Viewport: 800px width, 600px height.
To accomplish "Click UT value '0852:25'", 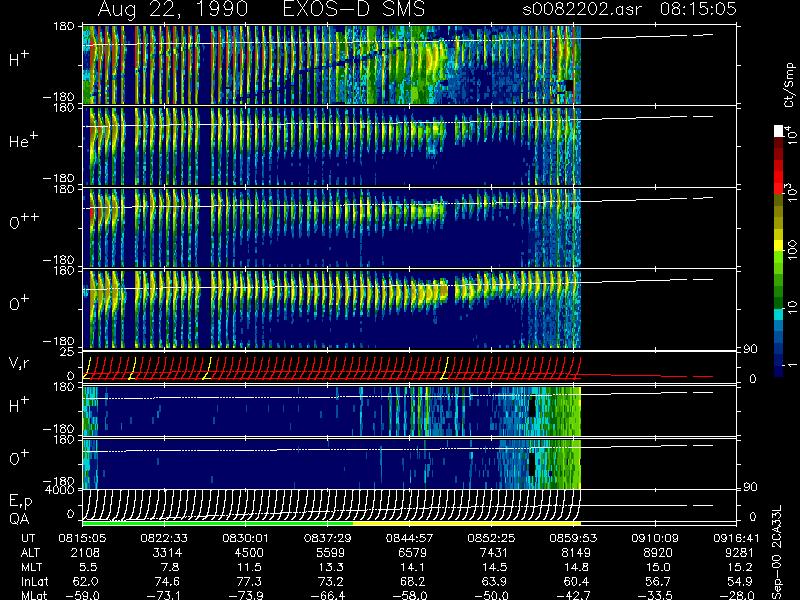I will pyautogui.click(x=491, y=538).
